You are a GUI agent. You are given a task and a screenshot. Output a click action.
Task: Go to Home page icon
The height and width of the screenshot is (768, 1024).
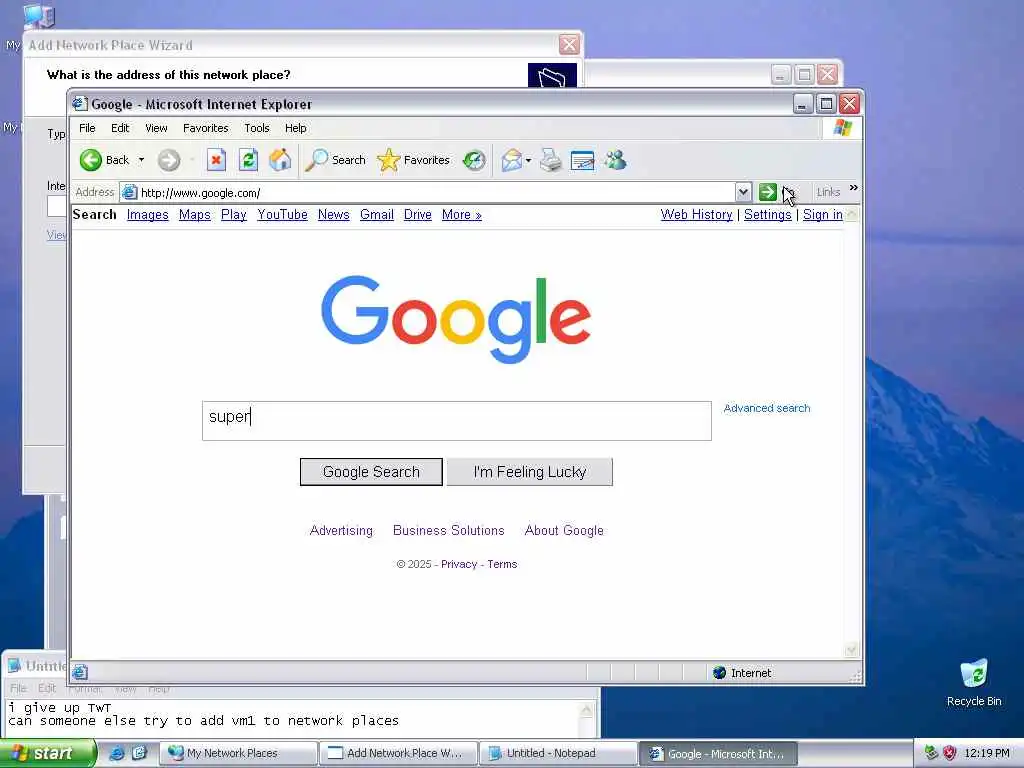point(280,160)
